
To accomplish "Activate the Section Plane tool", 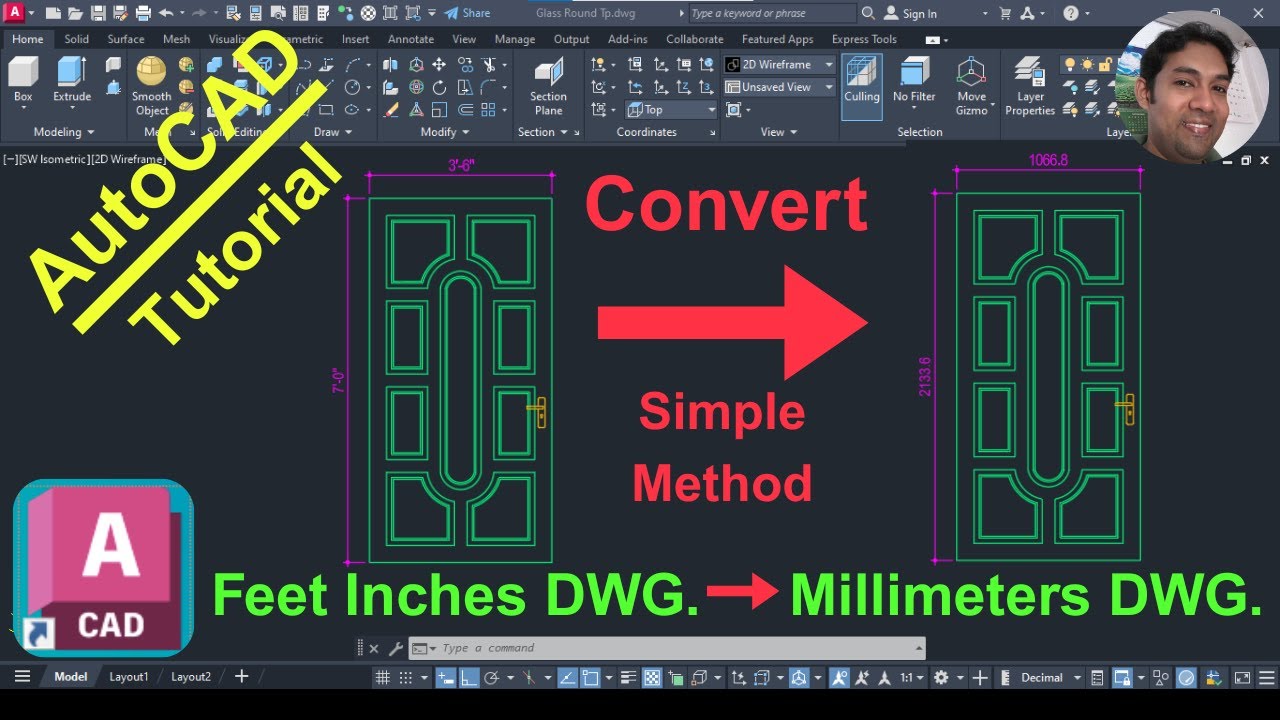I will (548, 88).
